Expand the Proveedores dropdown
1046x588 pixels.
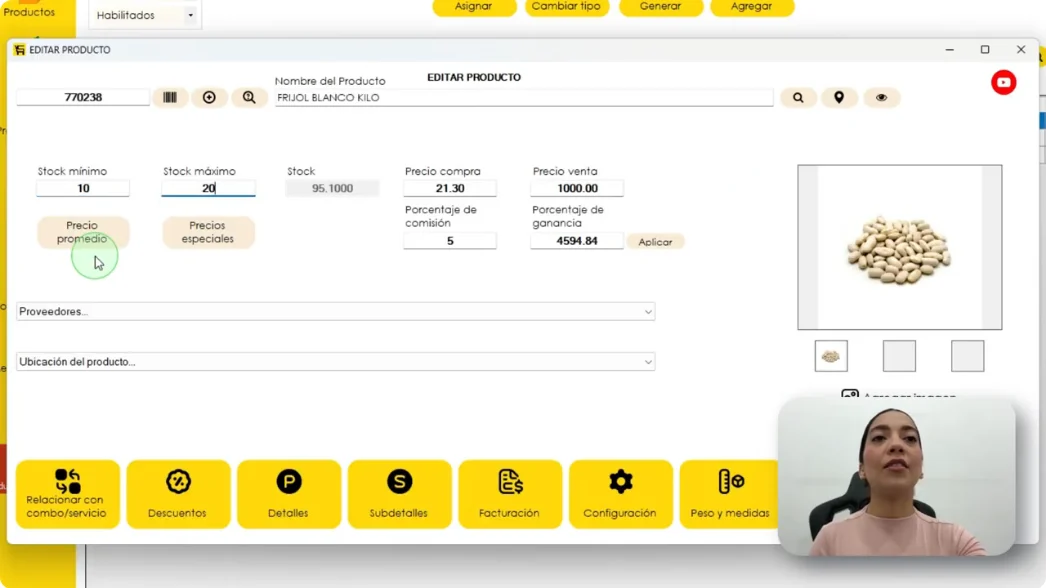click(x=336, y=312)
